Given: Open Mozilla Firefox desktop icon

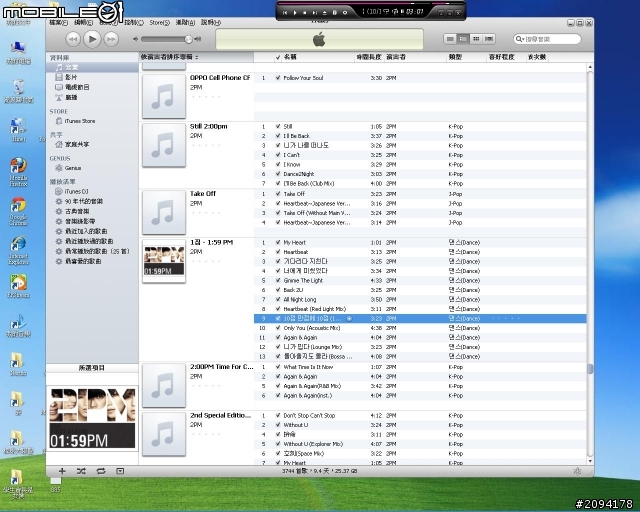Looking at the screenshot, I should 18,171.
